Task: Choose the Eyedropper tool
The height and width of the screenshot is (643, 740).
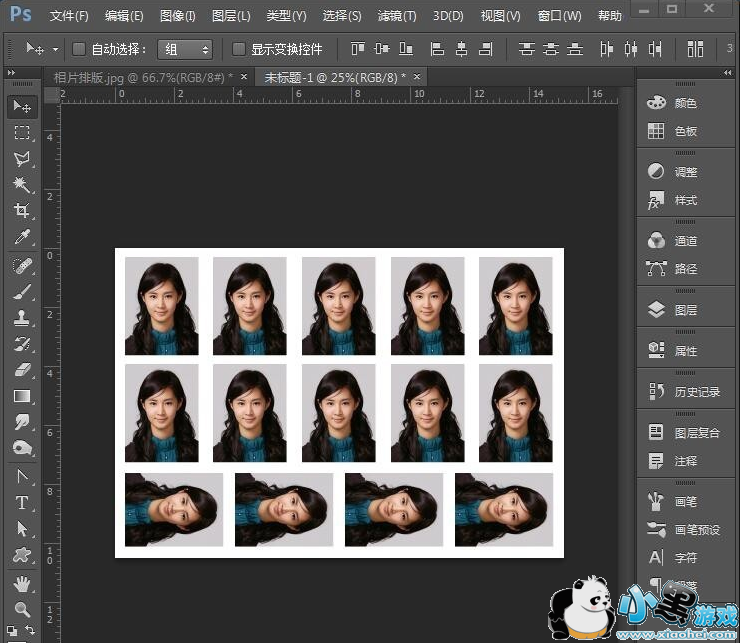Action: point(21,237)
